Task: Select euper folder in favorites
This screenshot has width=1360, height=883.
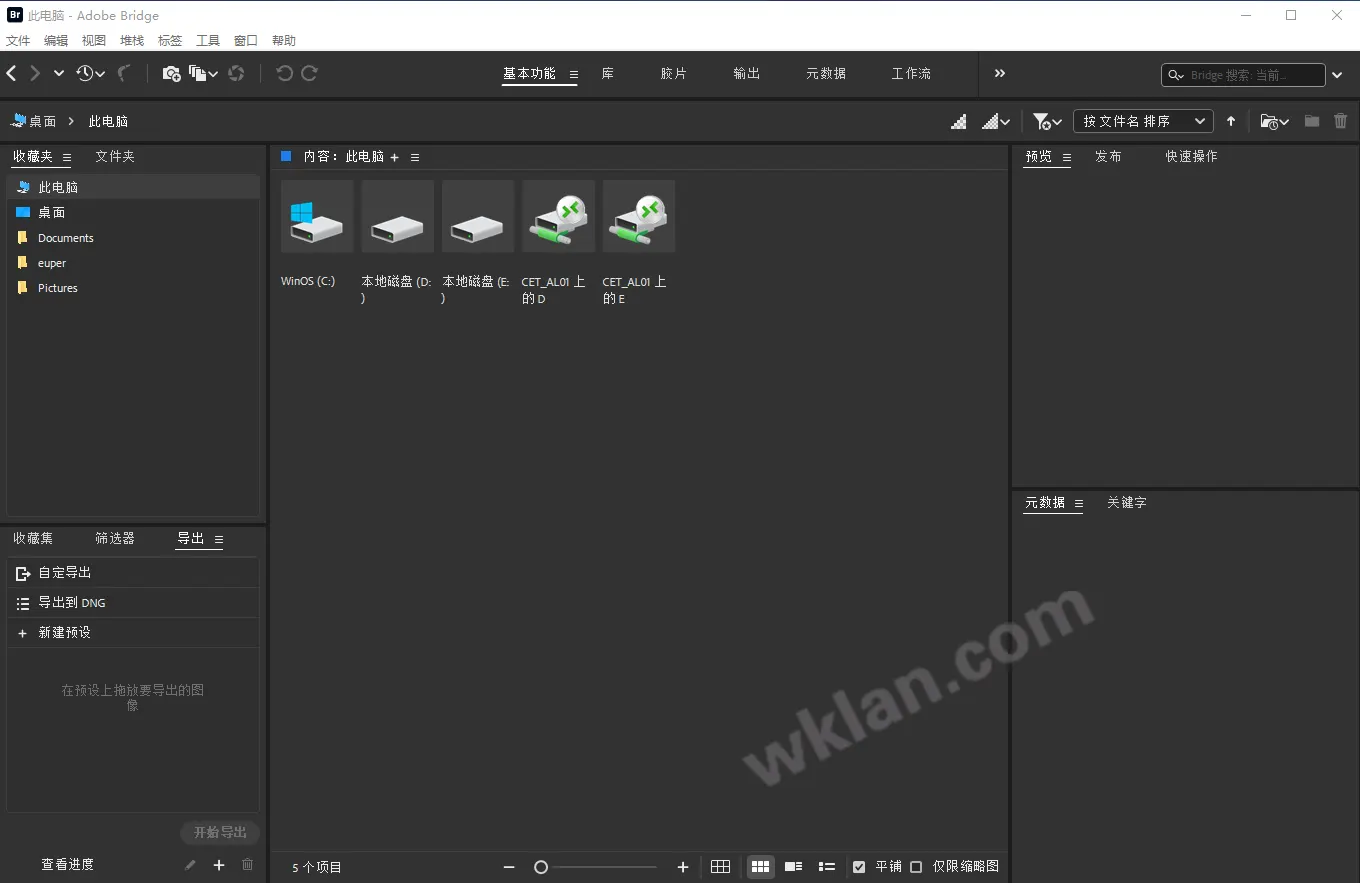Action: 133,263
